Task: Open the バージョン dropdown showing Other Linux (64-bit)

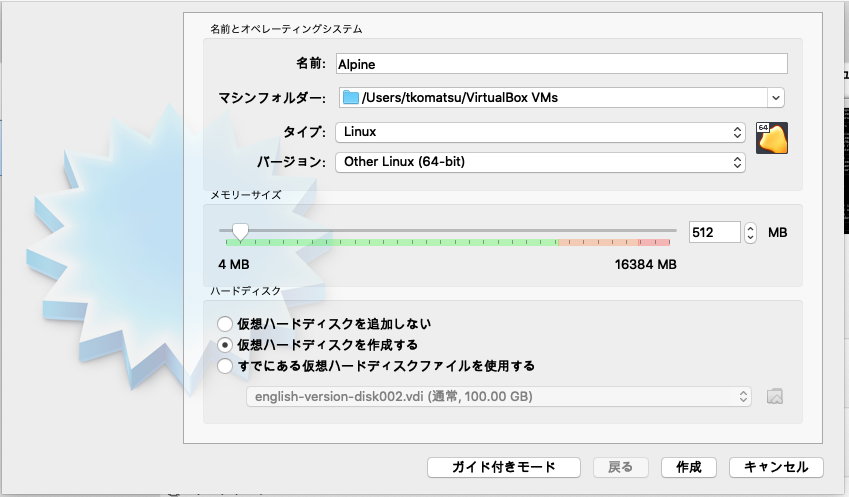Action: coord(540,162)
